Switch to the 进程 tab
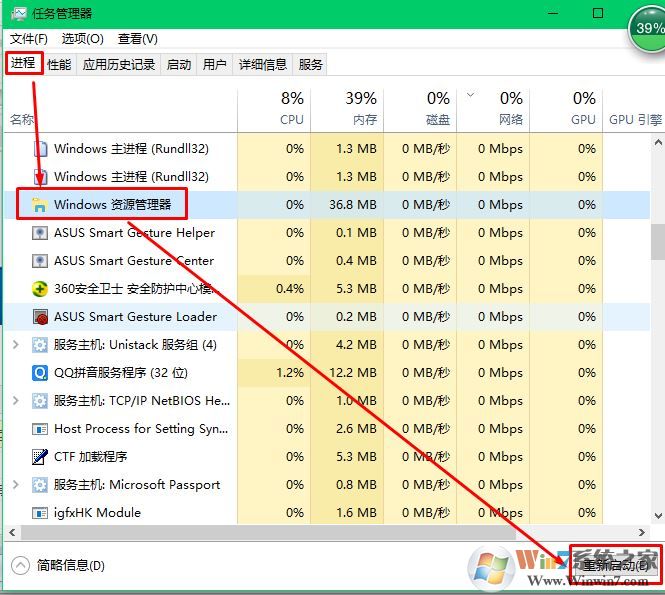 tap(24, 64)
